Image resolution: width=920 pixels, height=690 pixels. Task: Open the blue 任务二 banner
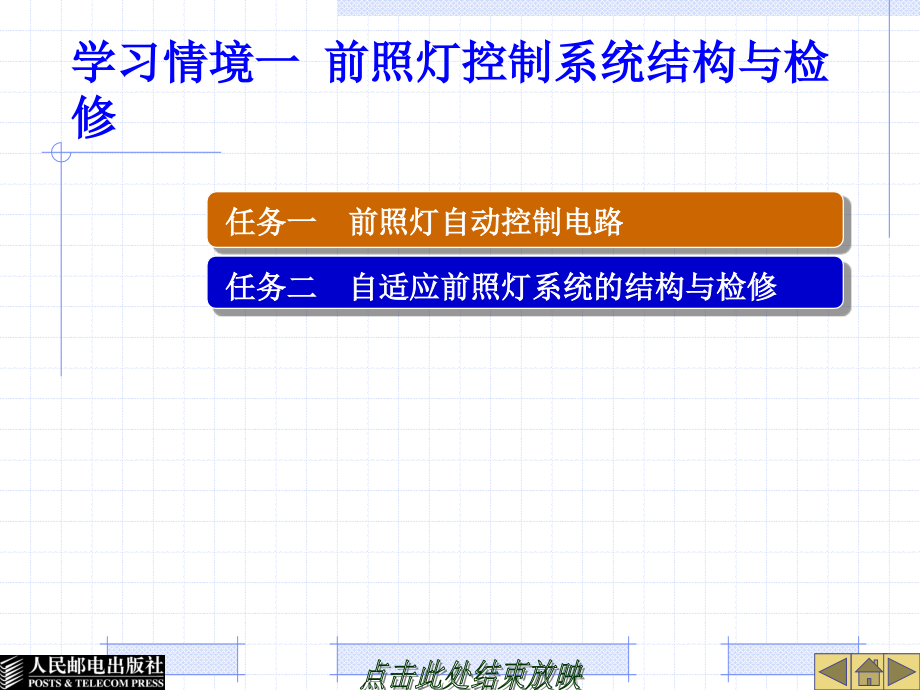(525, 281)
